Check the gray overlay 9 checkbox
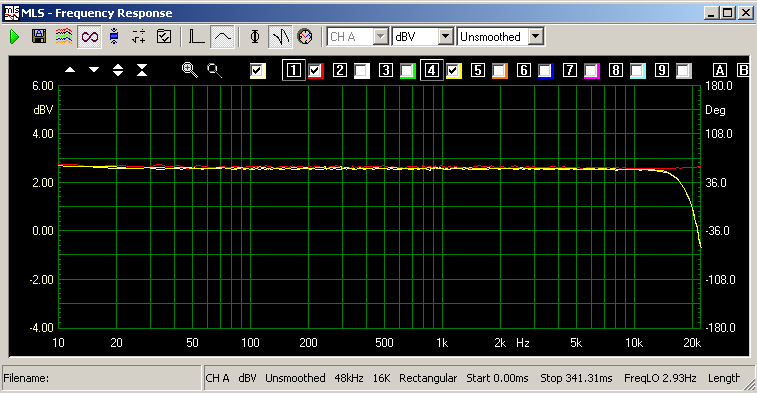This screenshot has width=757, height=393. tap(684, 71)
